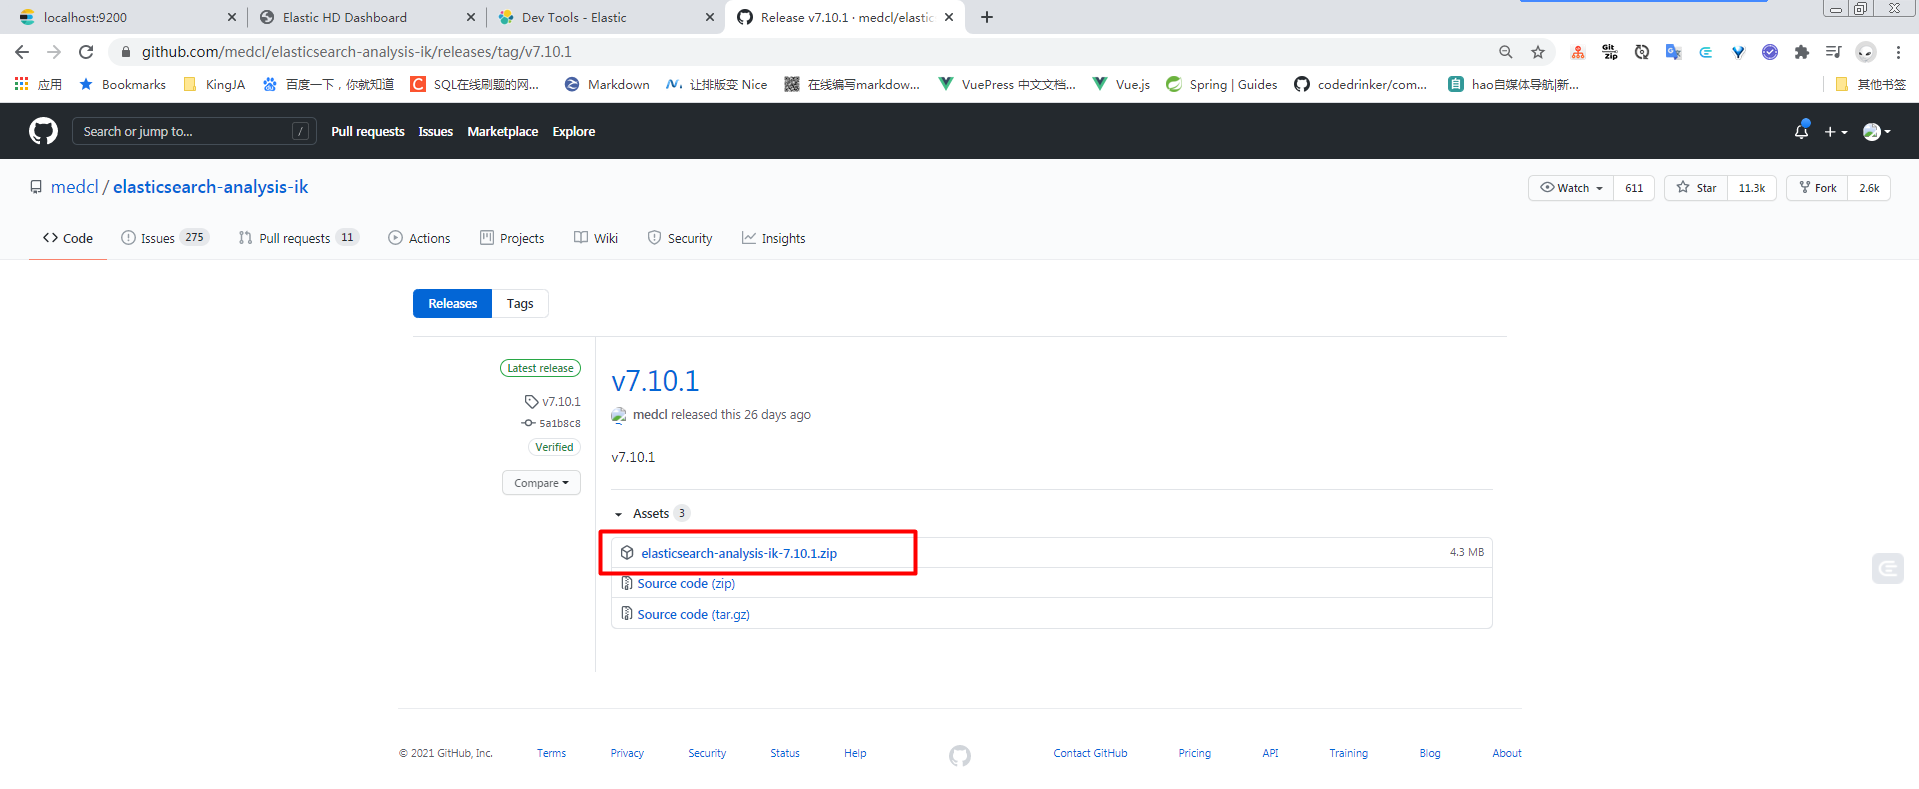
Task: Open the Compare dropdown
Action: point(541,483)
